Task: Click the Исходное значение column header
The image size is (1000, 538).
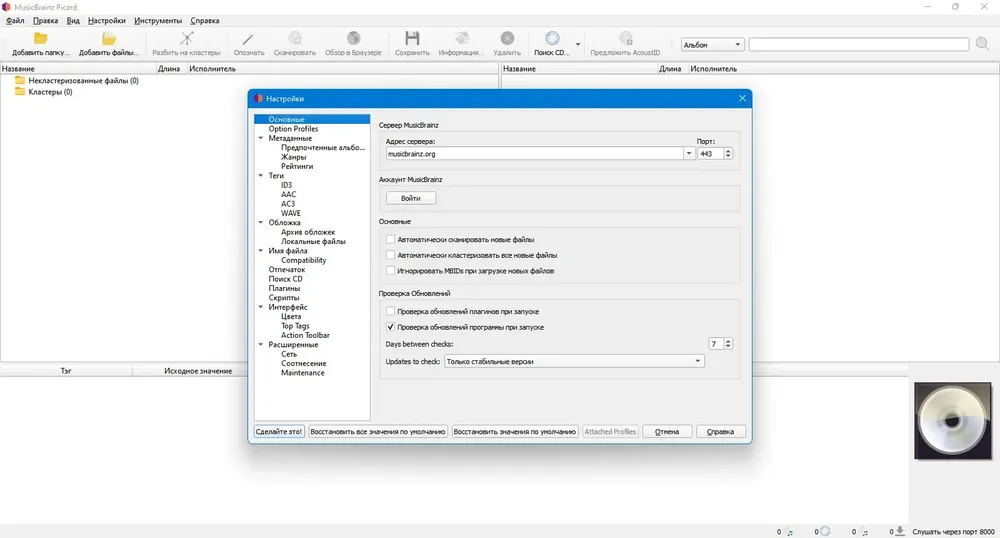Action: (x=198, y=370)
